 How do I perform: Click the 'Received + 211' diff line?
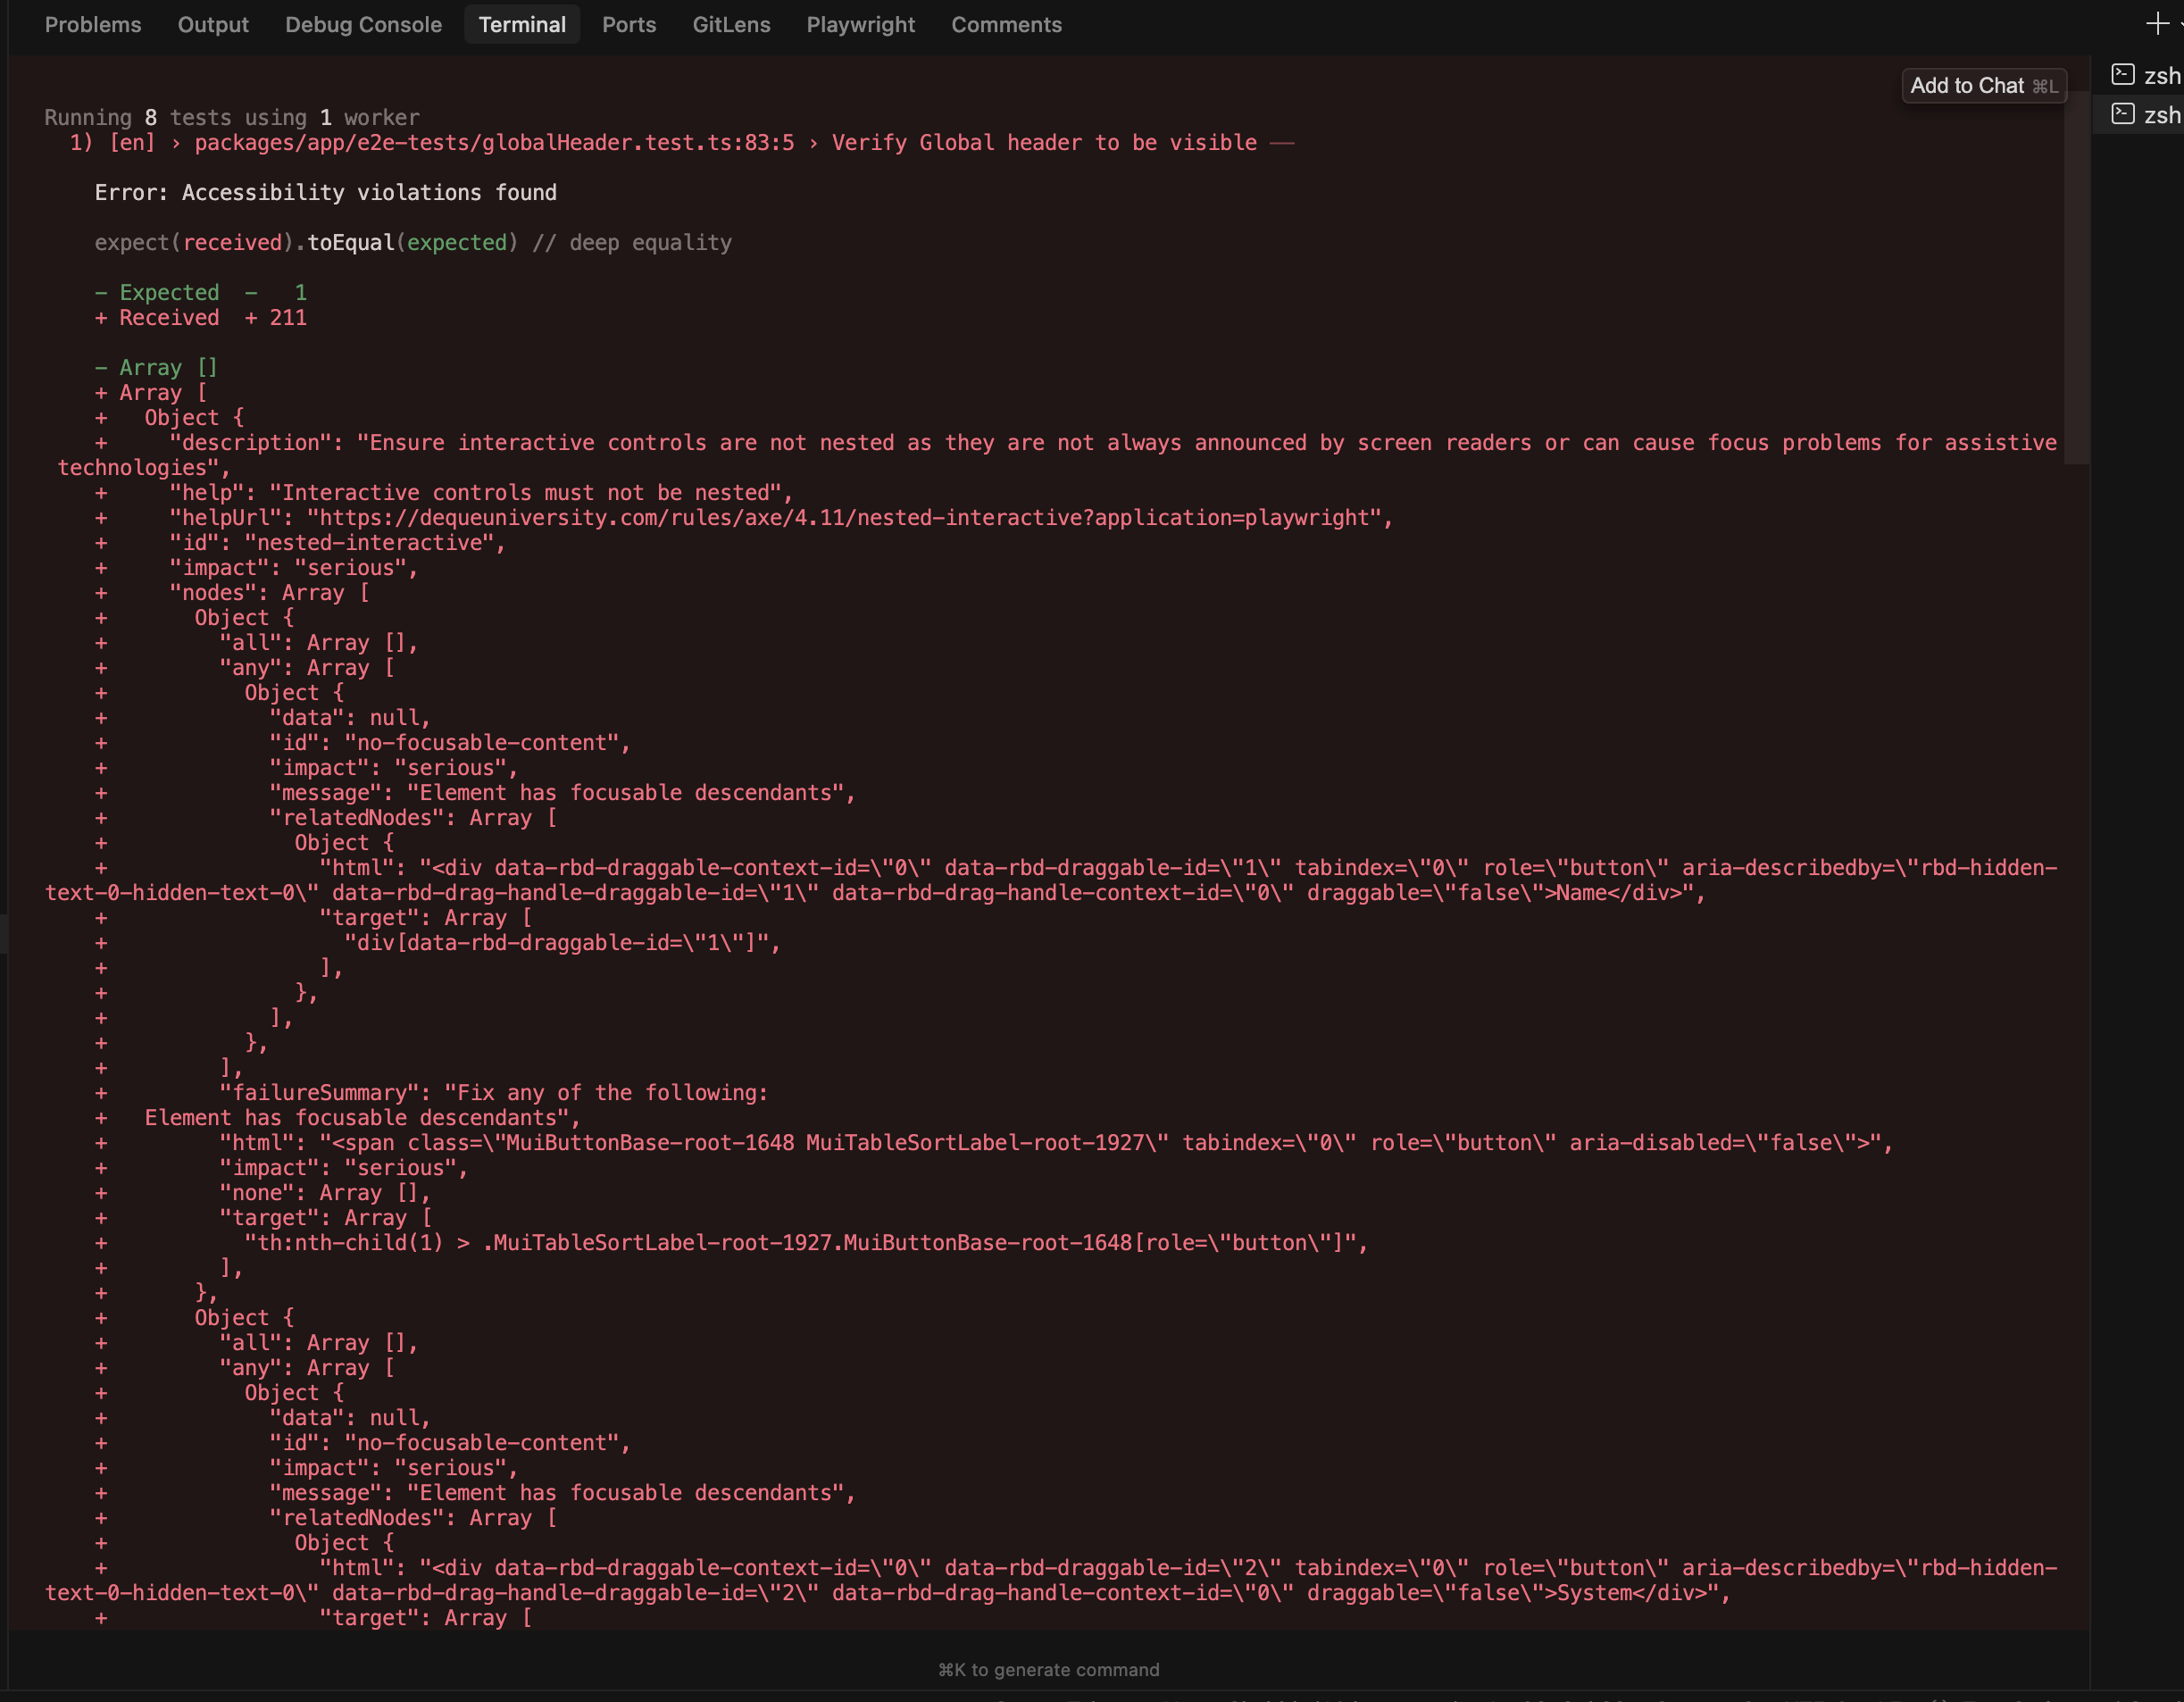[200, 318]
